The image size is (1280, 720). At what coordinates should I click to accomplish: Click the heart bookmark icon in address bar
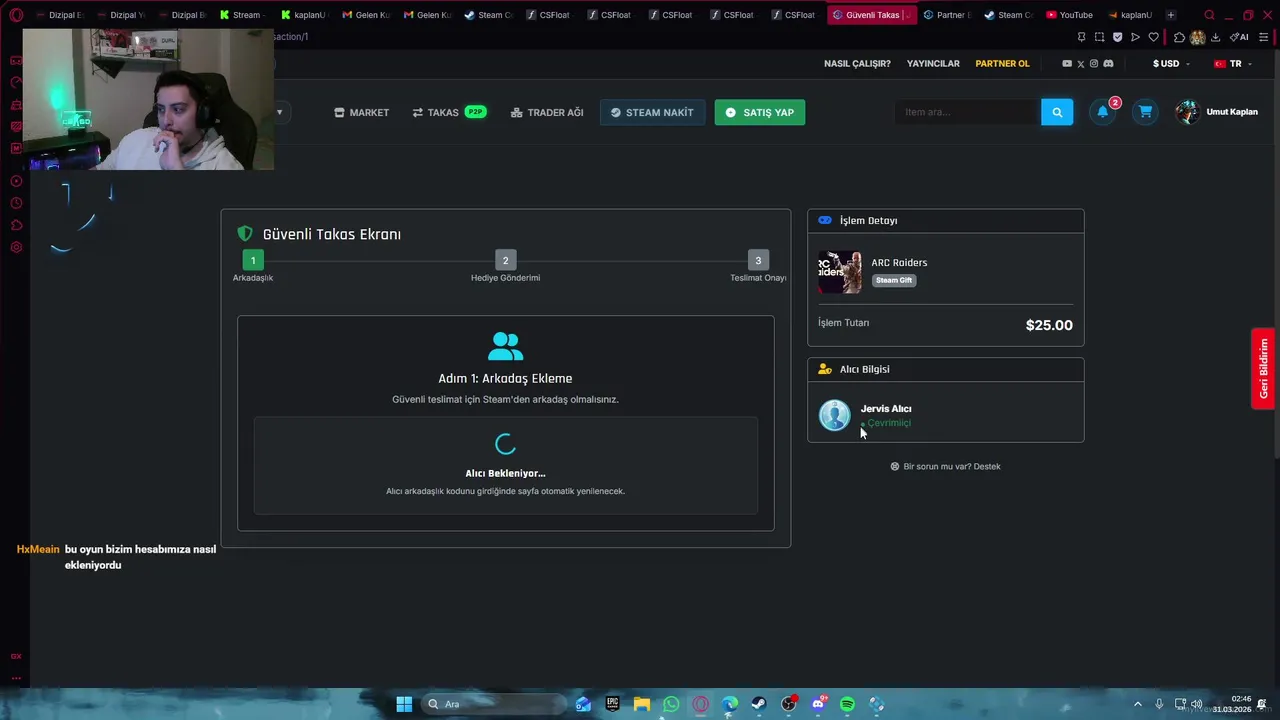1153,37
